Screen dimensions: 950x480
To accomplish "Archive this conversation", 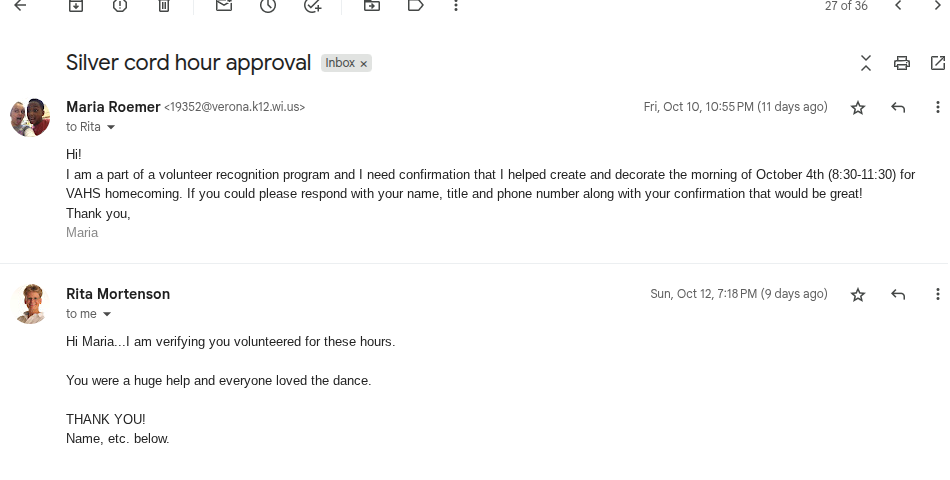I will 76,6.
